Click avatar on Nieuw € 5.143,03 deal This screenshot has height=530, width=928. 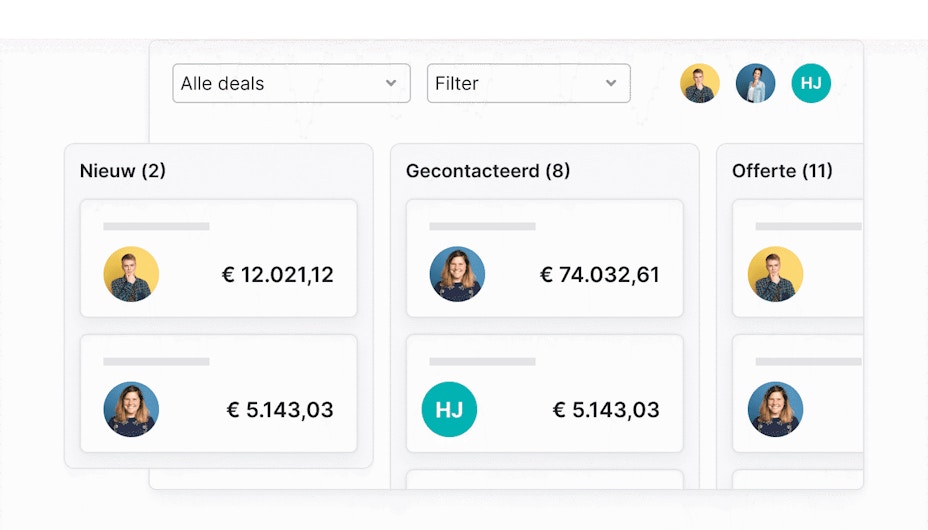[x=131, y=409]
